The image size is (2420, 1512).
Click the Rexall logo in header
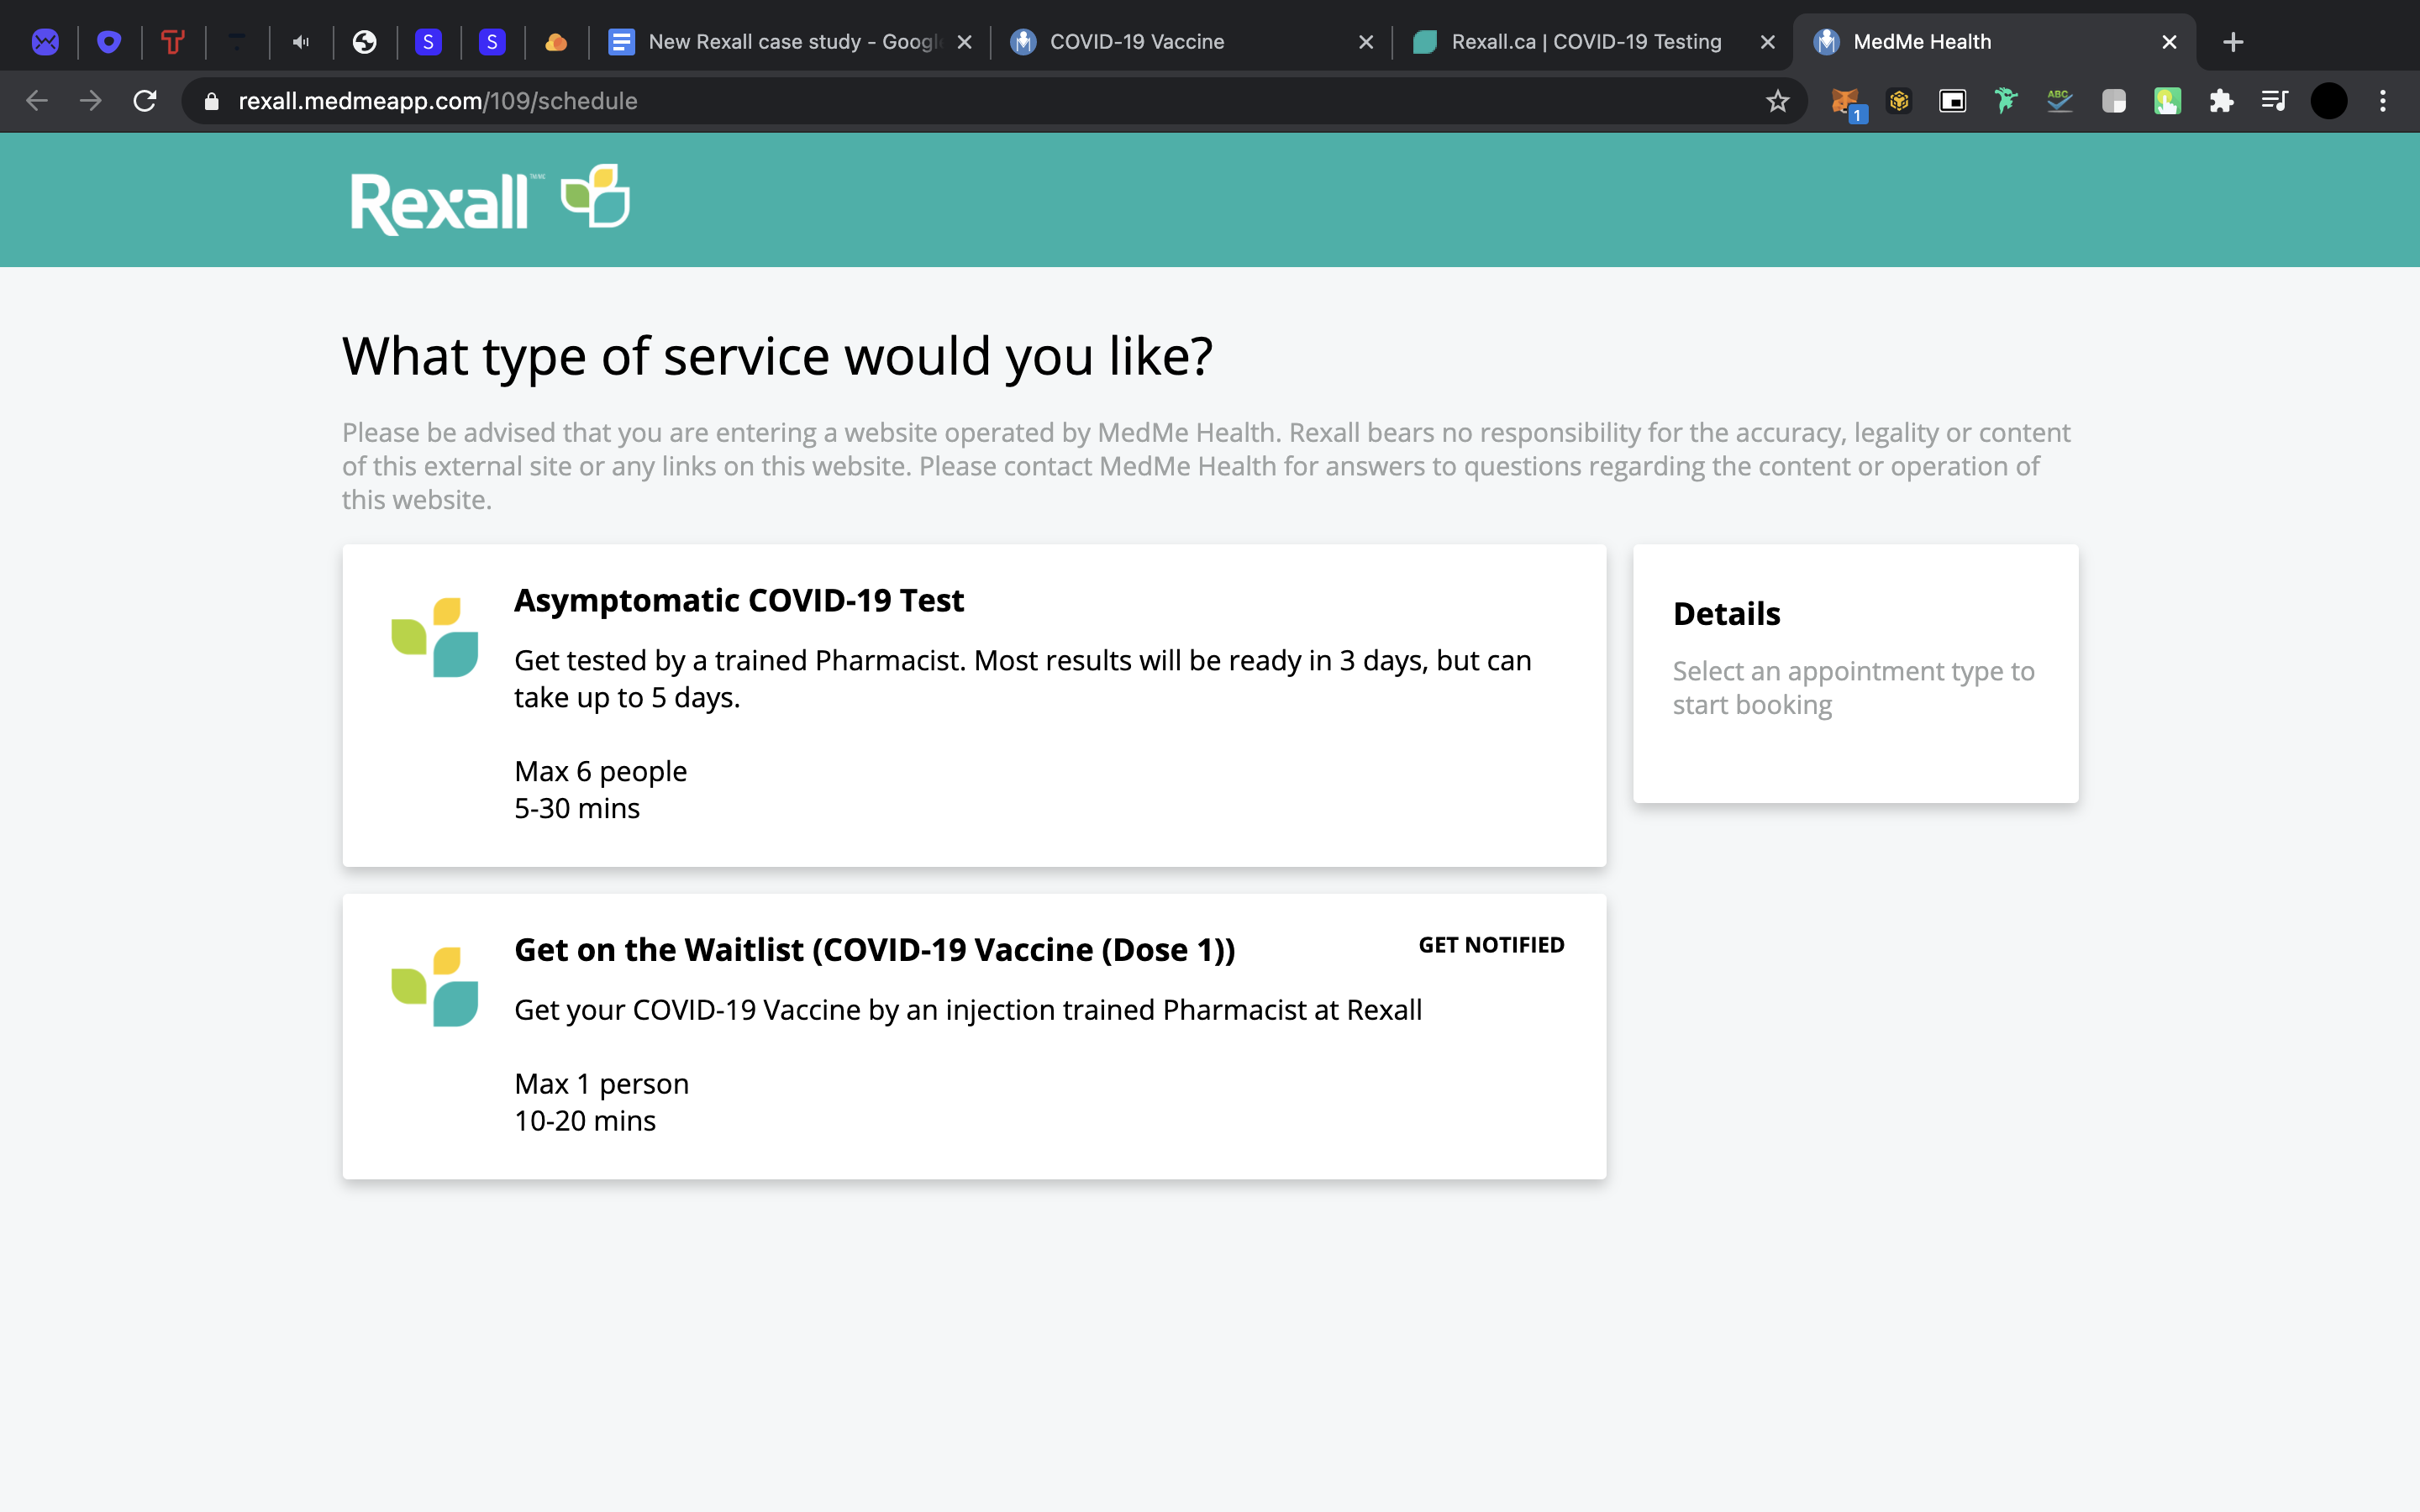point(489,200)
